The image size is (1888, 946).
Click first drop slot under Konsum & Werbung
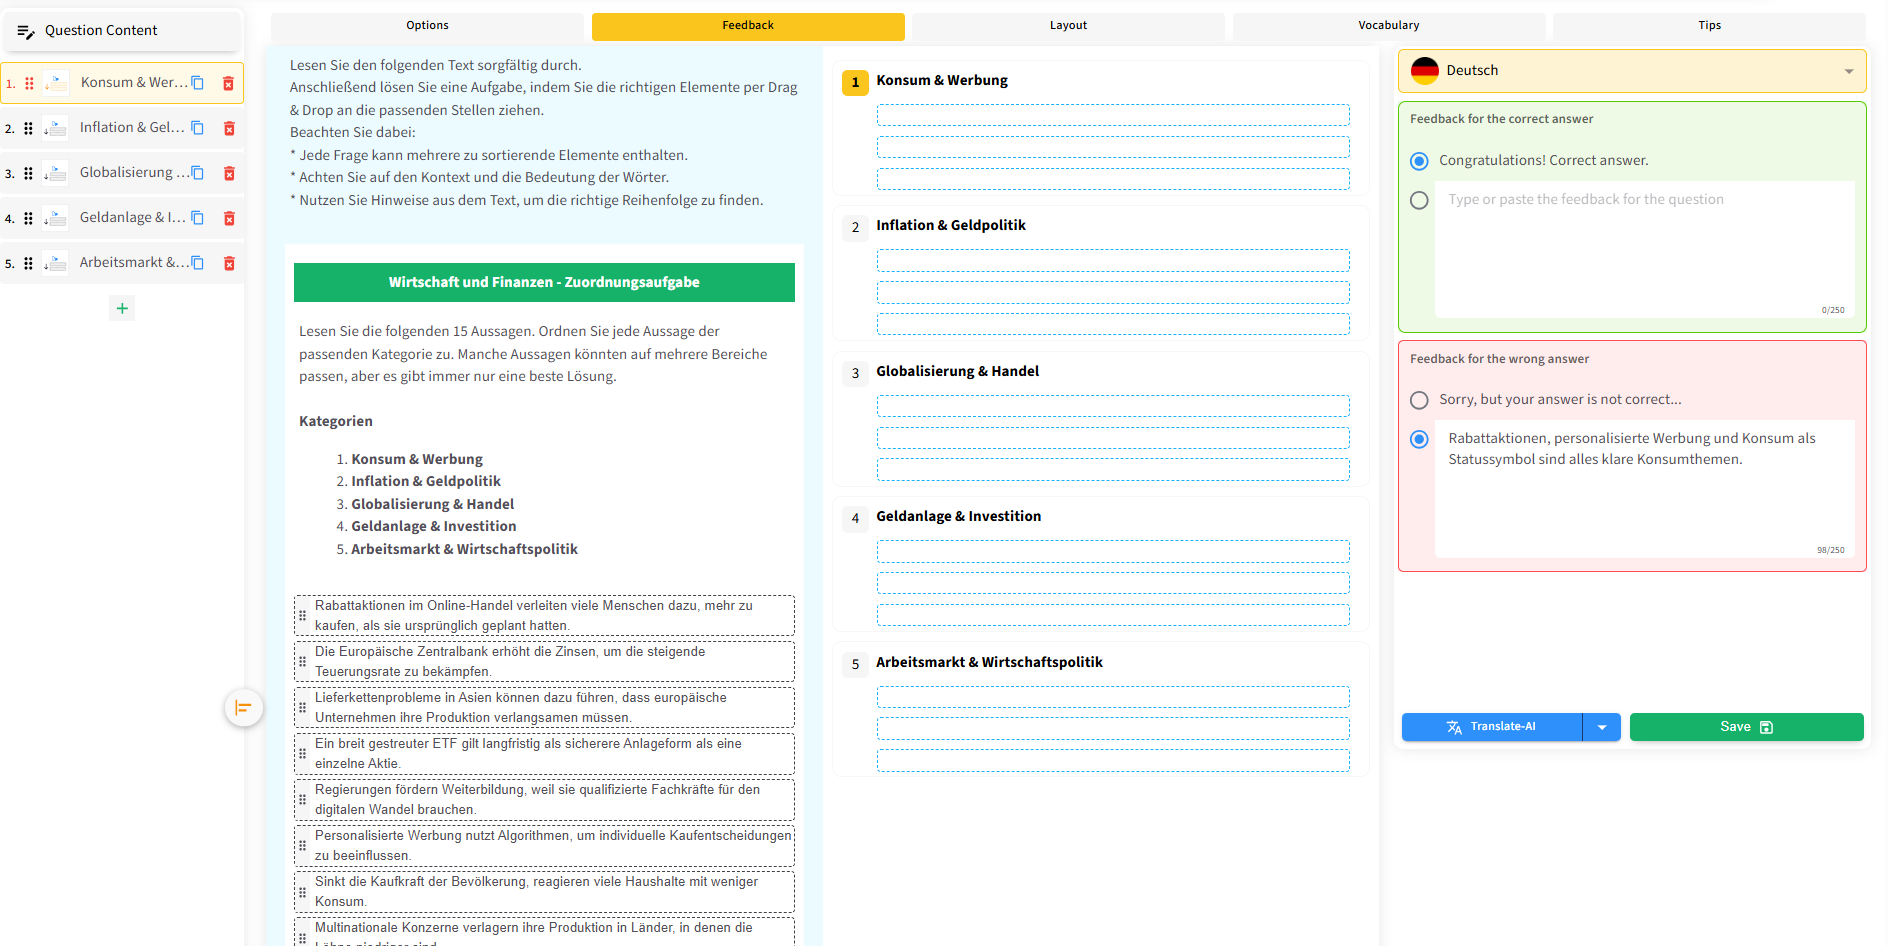coord(1112,116)
